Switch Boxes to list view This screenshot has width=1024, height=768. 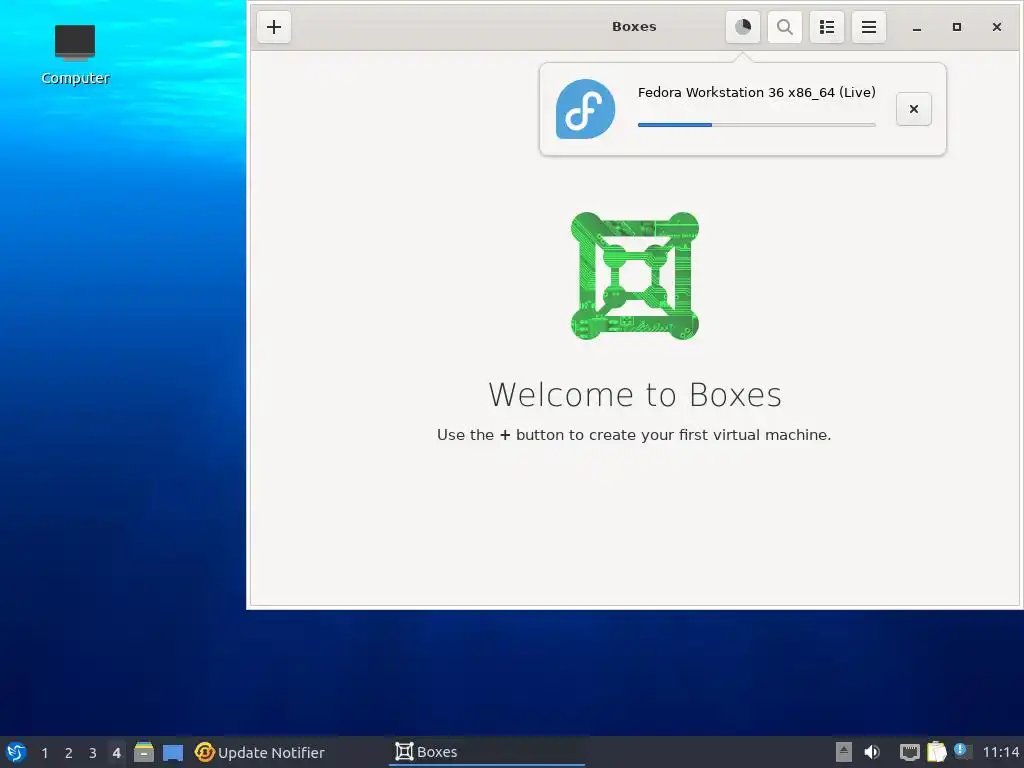coord(827,27)
